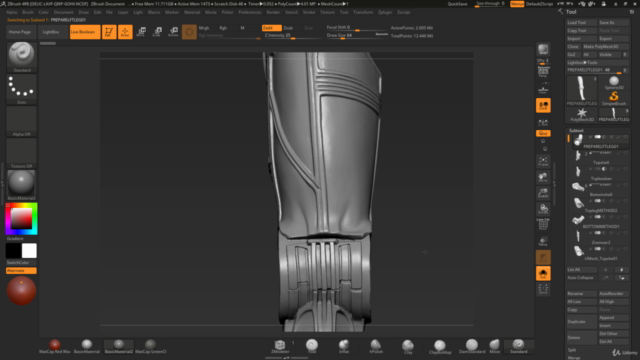
Task: Select the ClayBuildup brush at bottom
Action: click(440, 347)
